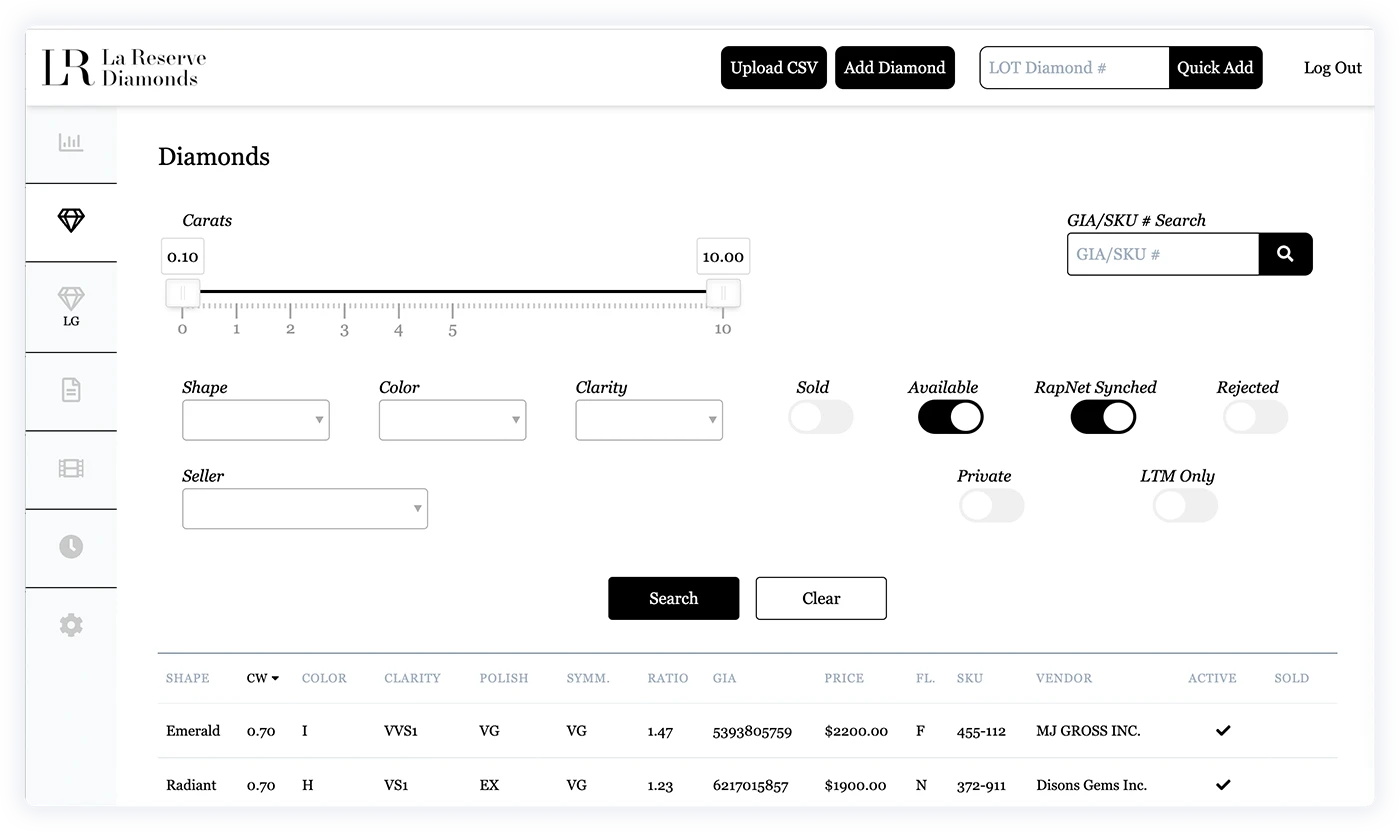
Task: Click the GIA/SKU magnifier search icon
Action: point(1285,254)
